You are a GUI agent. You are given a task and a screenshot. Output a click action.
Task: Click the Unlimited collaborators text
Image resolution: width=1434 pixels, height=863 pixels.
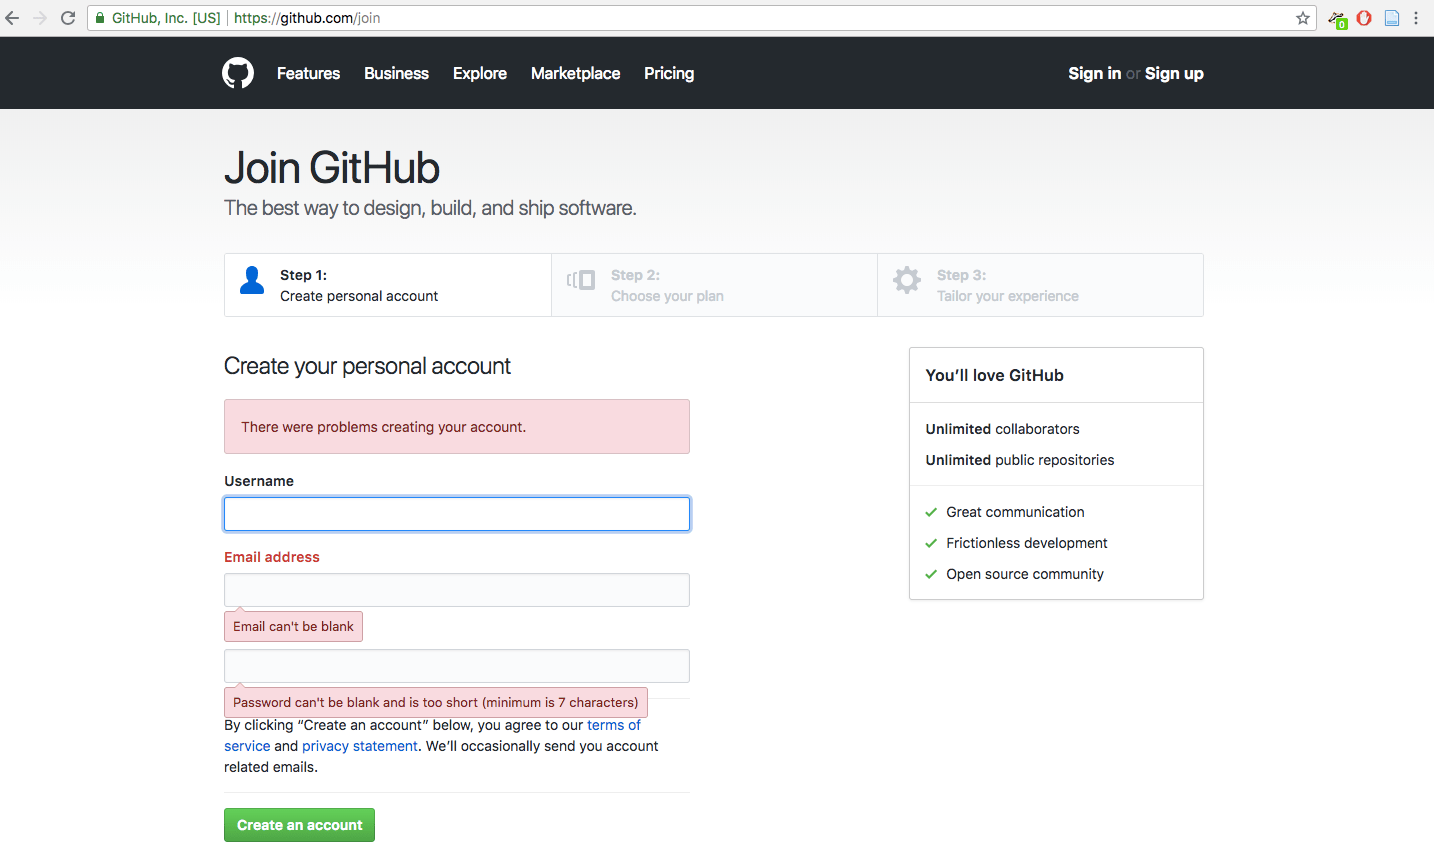click(1002, 429)
